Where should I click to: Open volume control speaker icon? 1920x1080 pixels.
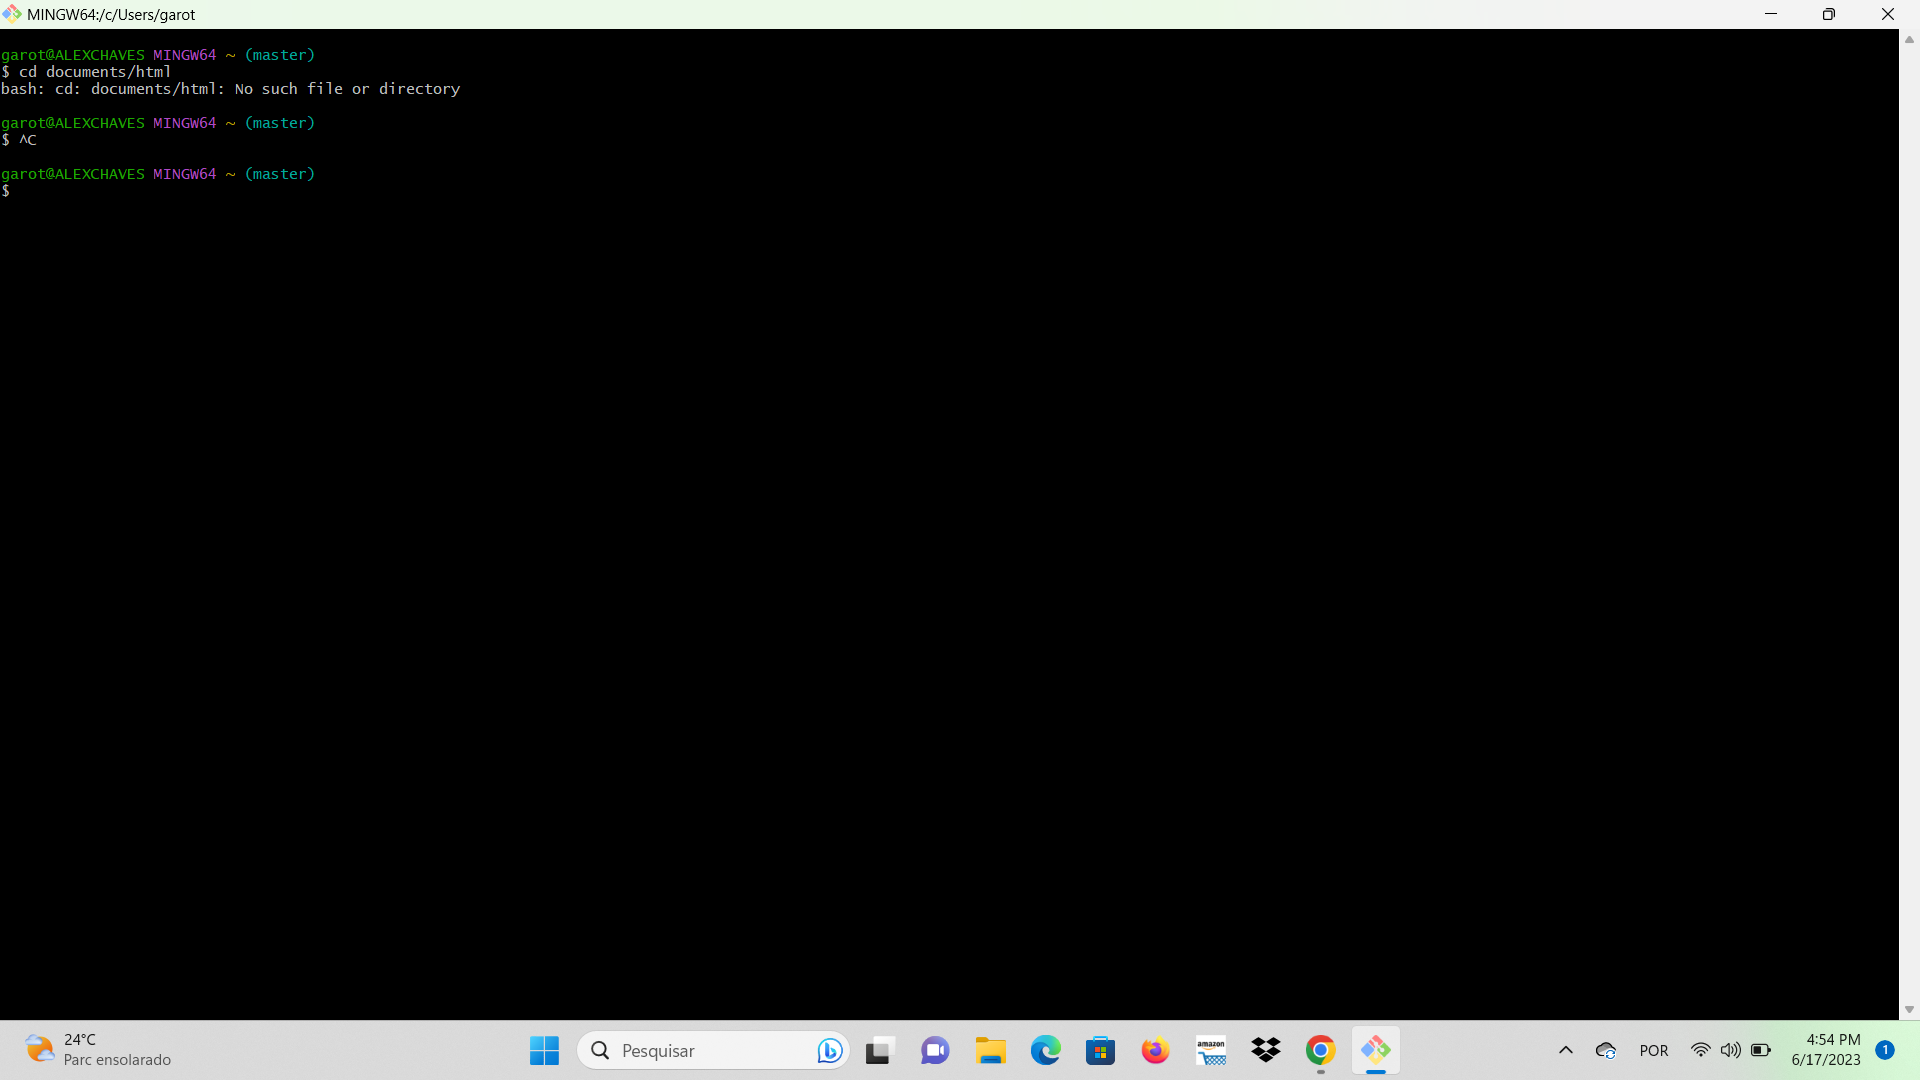pyautogui.click(x=1730, y=1050)
